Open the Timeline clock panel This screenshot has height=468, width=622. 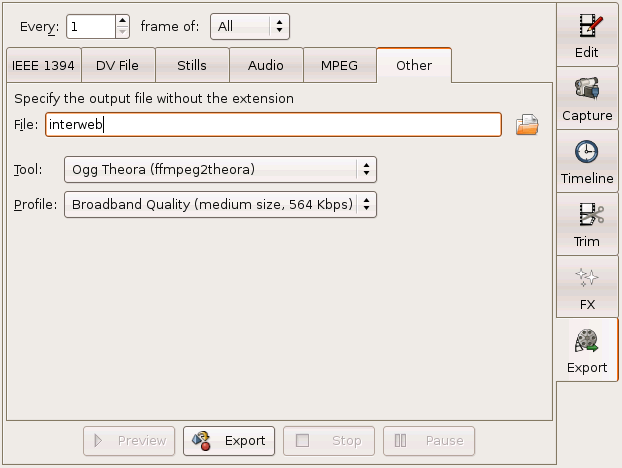[x=587, y=162]
